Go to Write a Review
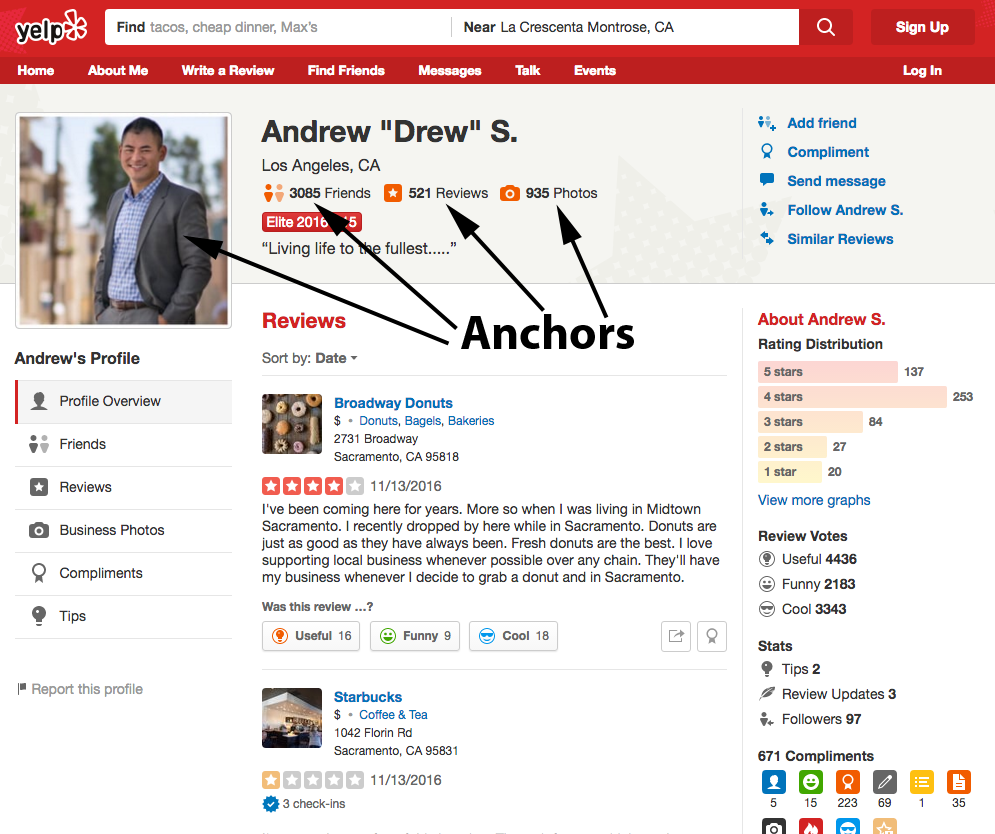This screenshot has width=995, height=834. click(228, 70)
